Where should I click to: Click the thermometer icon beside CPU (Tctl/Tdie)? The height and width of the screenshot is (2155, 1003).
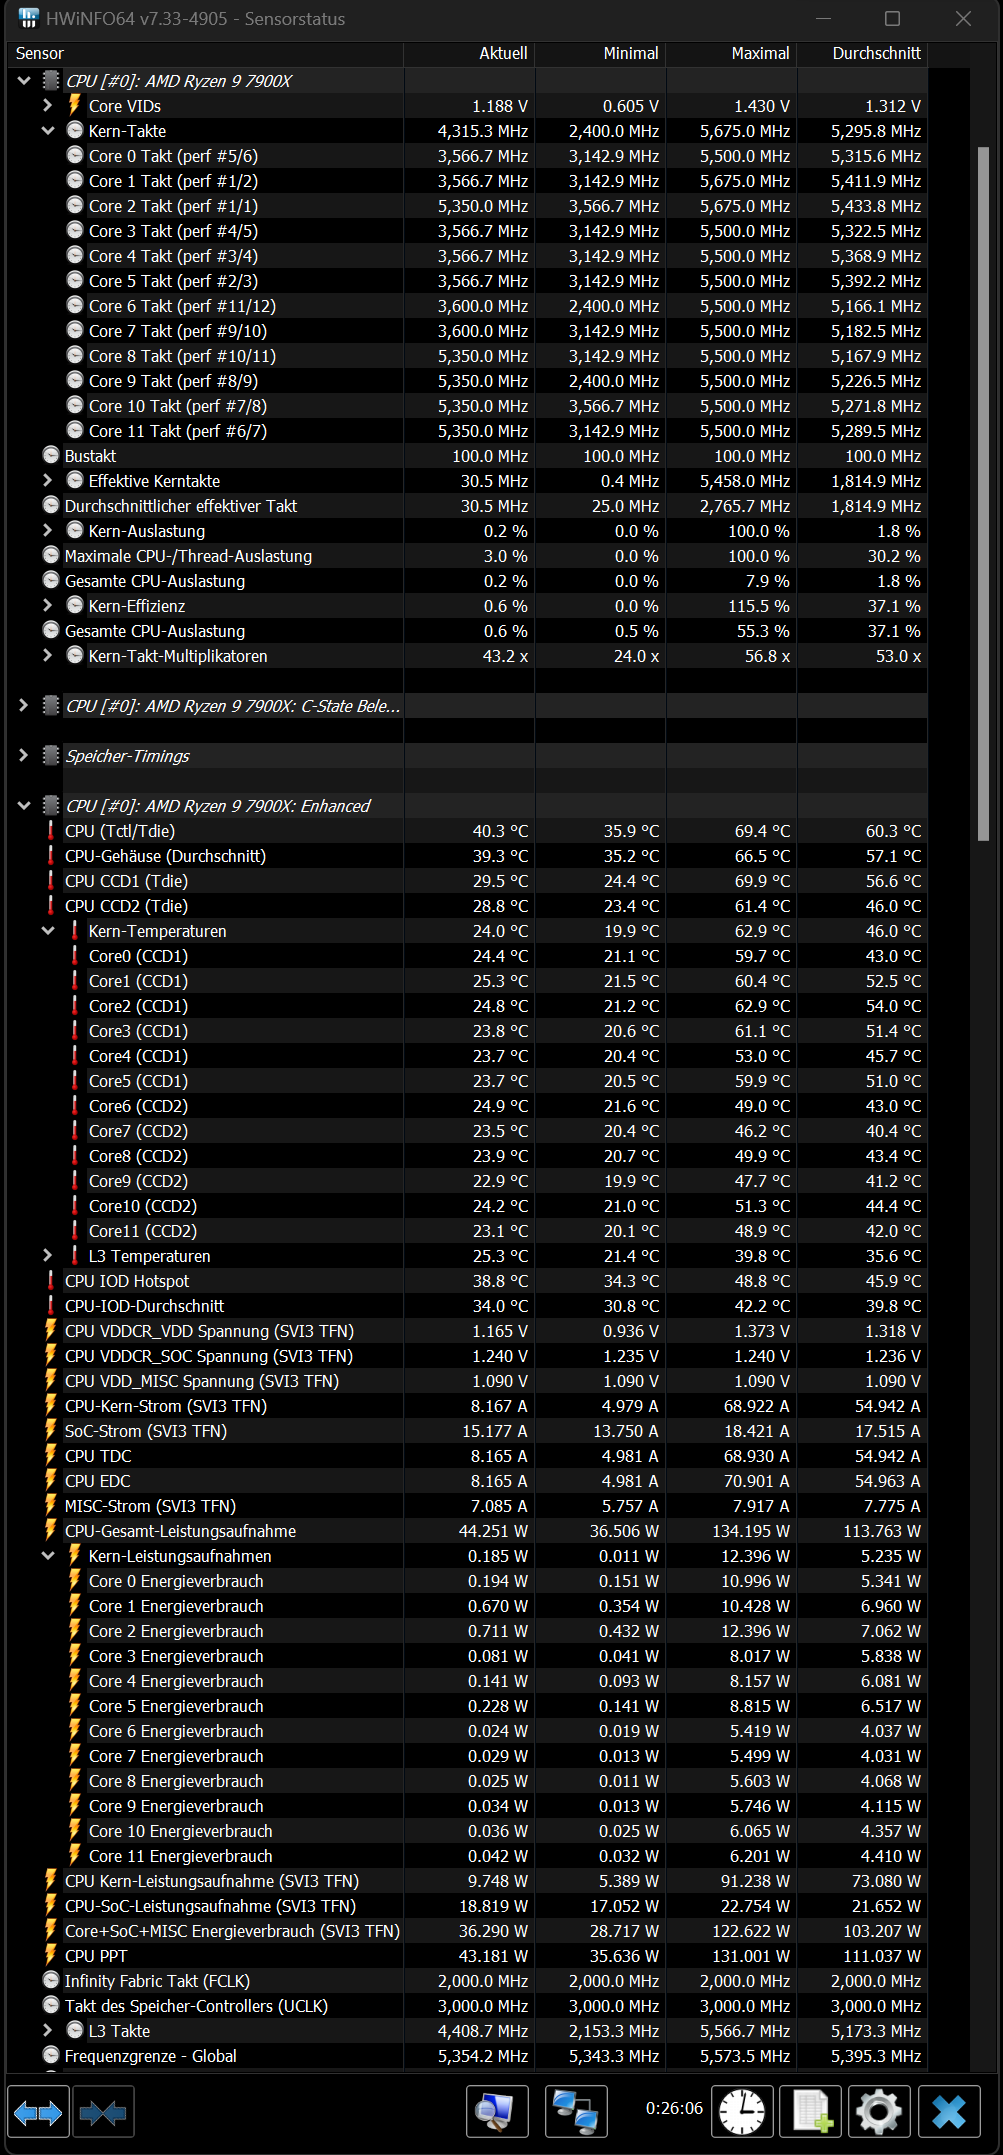tap(50, 830)
